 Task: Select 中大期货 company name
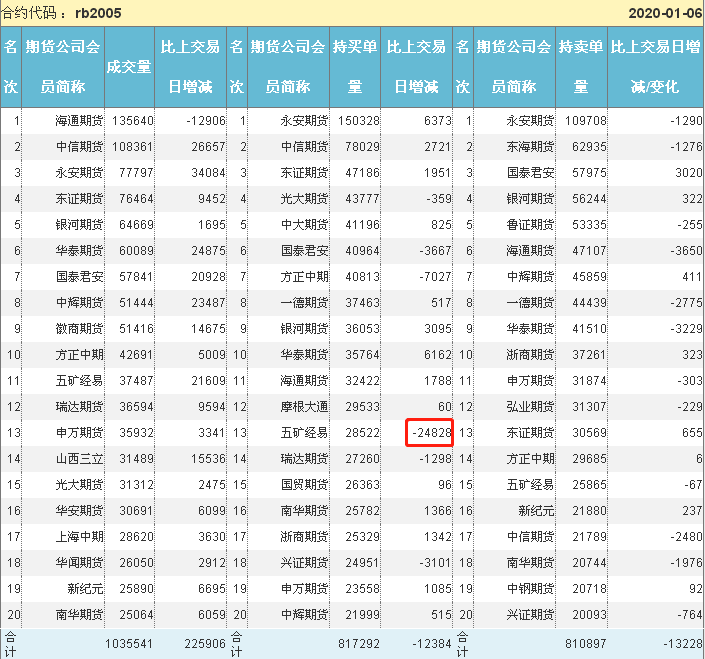304,225
